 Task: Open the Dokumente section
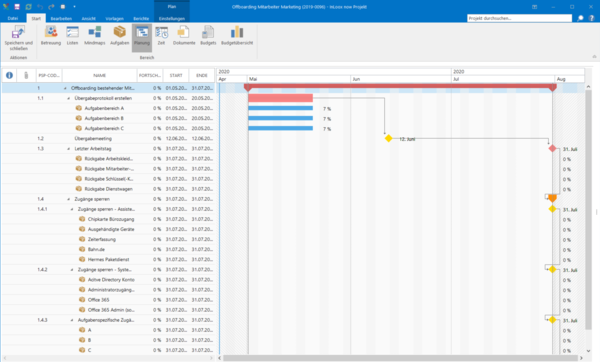184,36
